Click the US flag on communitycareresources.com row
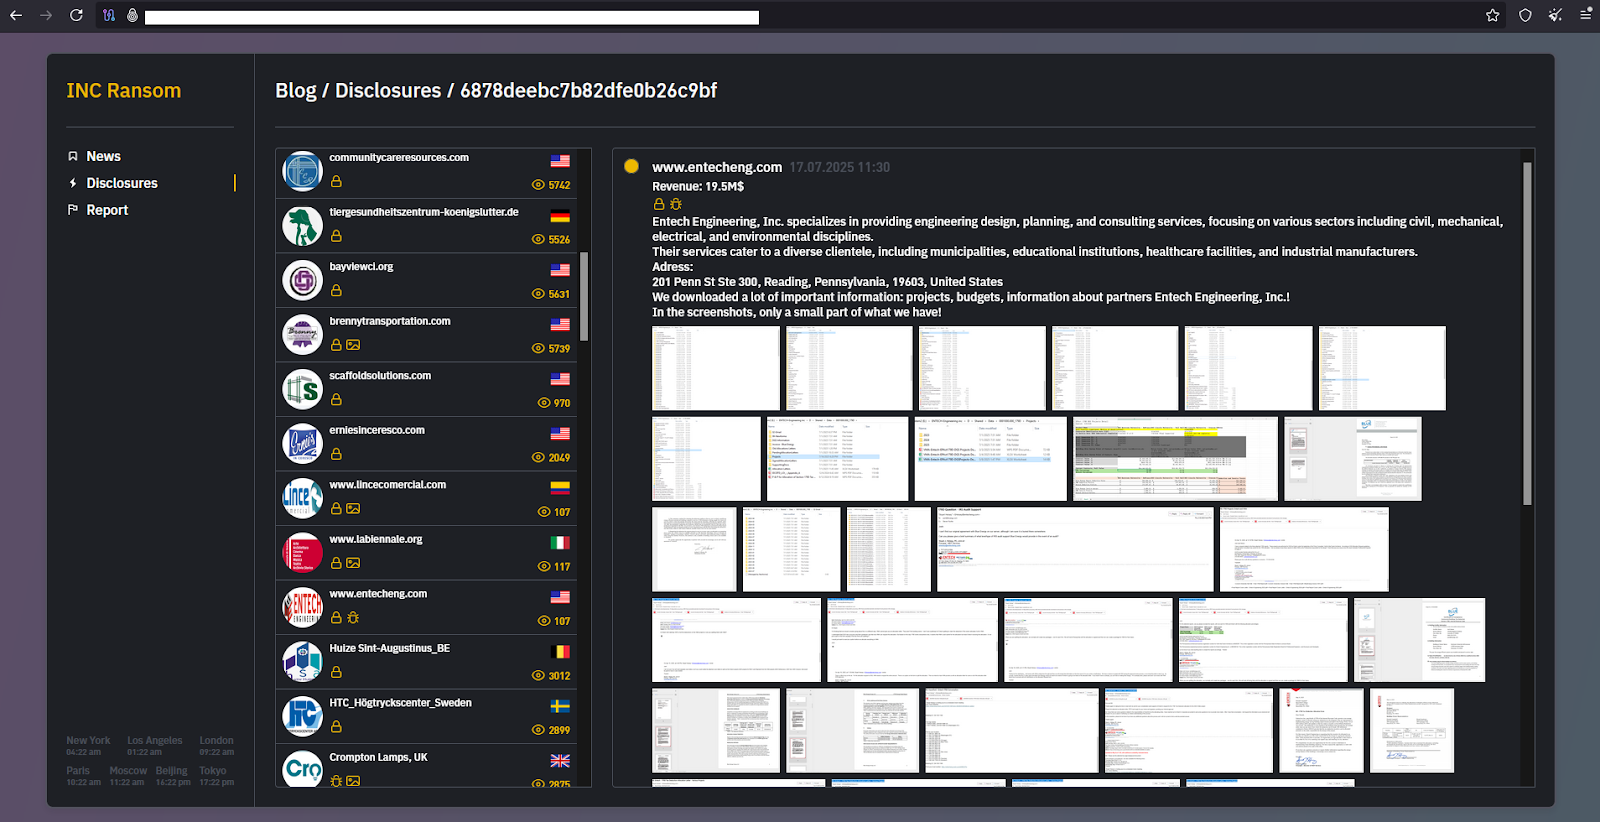This screenshot has height=822, width=1600. pyautogui.click(x=560, y=161)
